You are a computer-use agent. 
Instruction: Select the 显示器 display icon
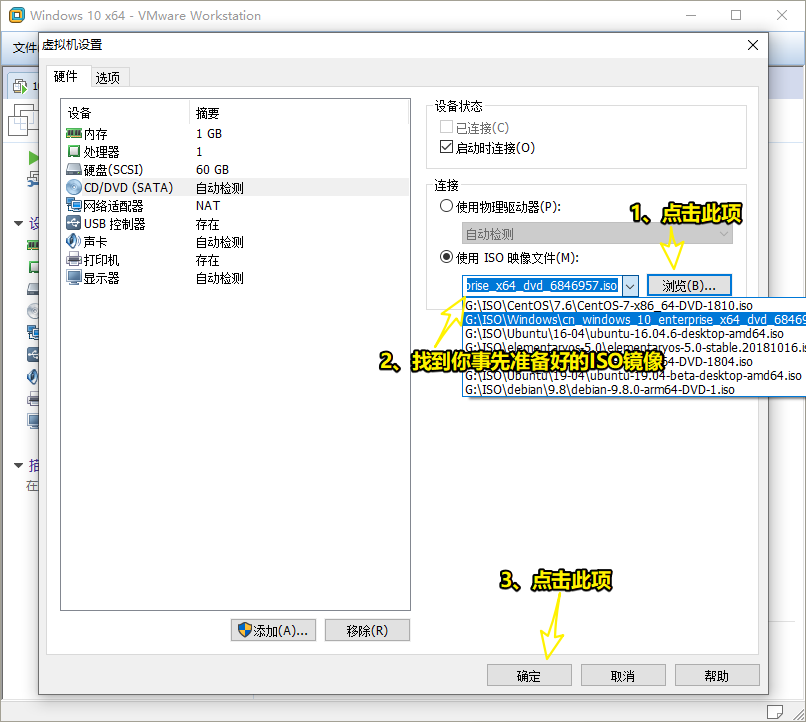coord(74,277)
